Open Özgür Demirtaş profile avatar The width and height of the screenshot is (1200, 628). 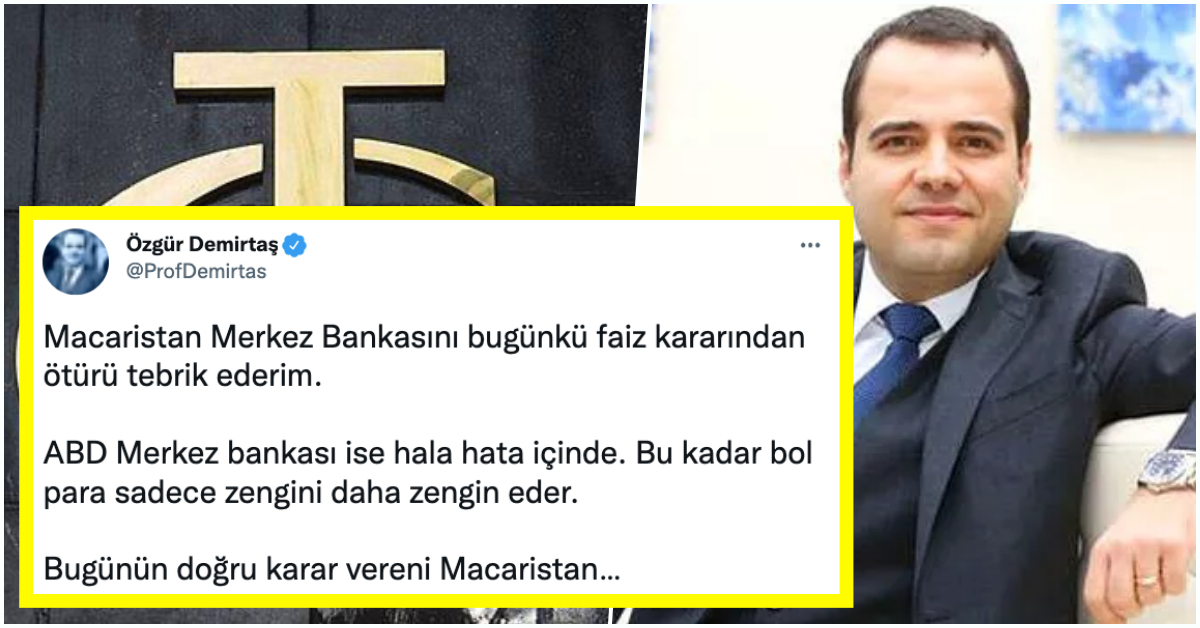(75, 261)
